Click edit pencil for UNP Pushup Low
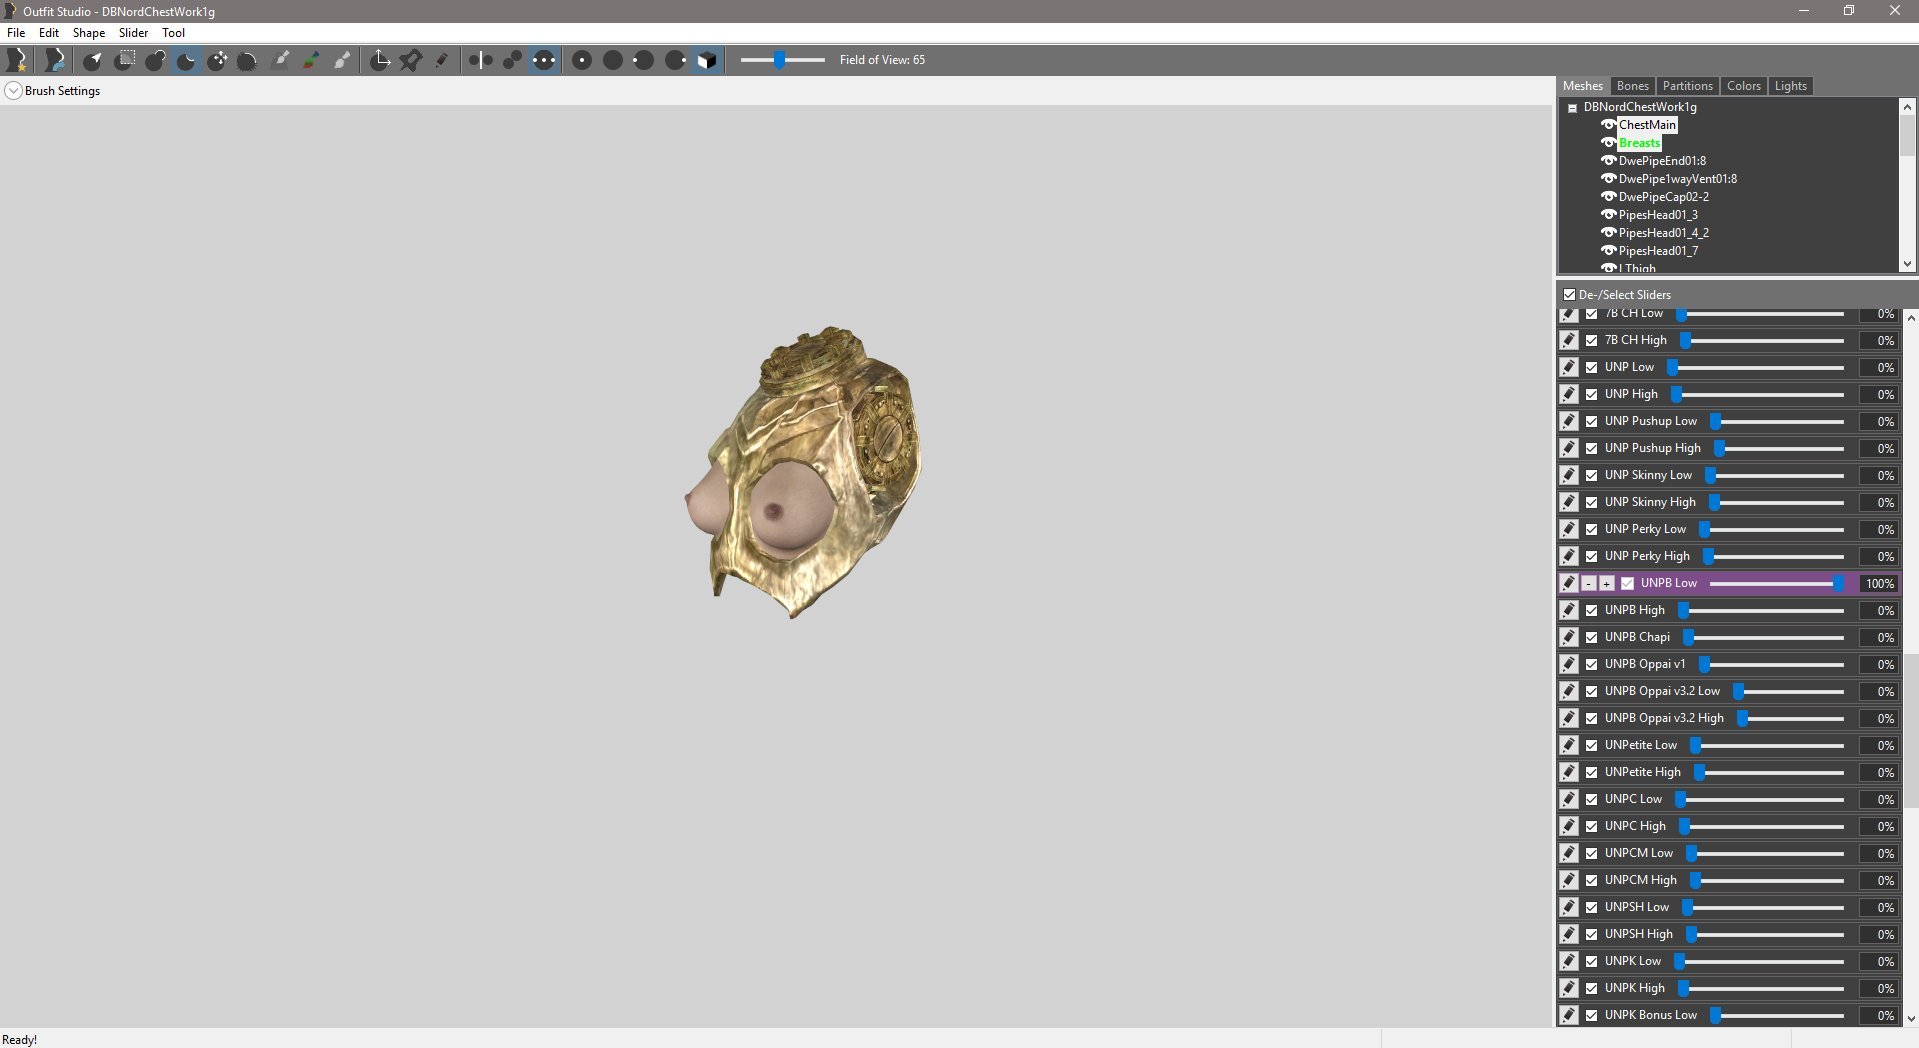This screenshot has width=1919, height=1048. coord(1569,421)
